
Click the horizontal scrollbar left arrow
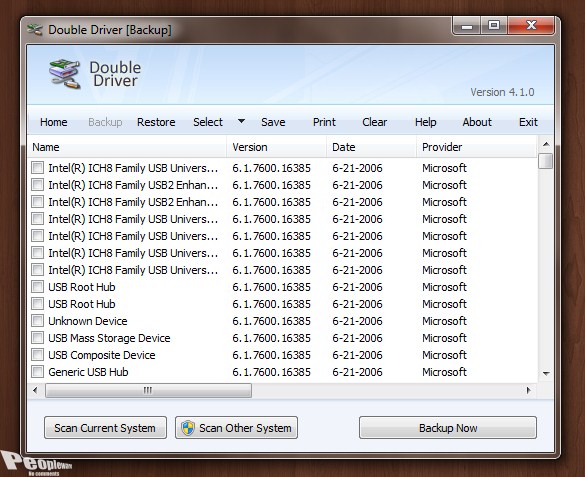point(35,390)
